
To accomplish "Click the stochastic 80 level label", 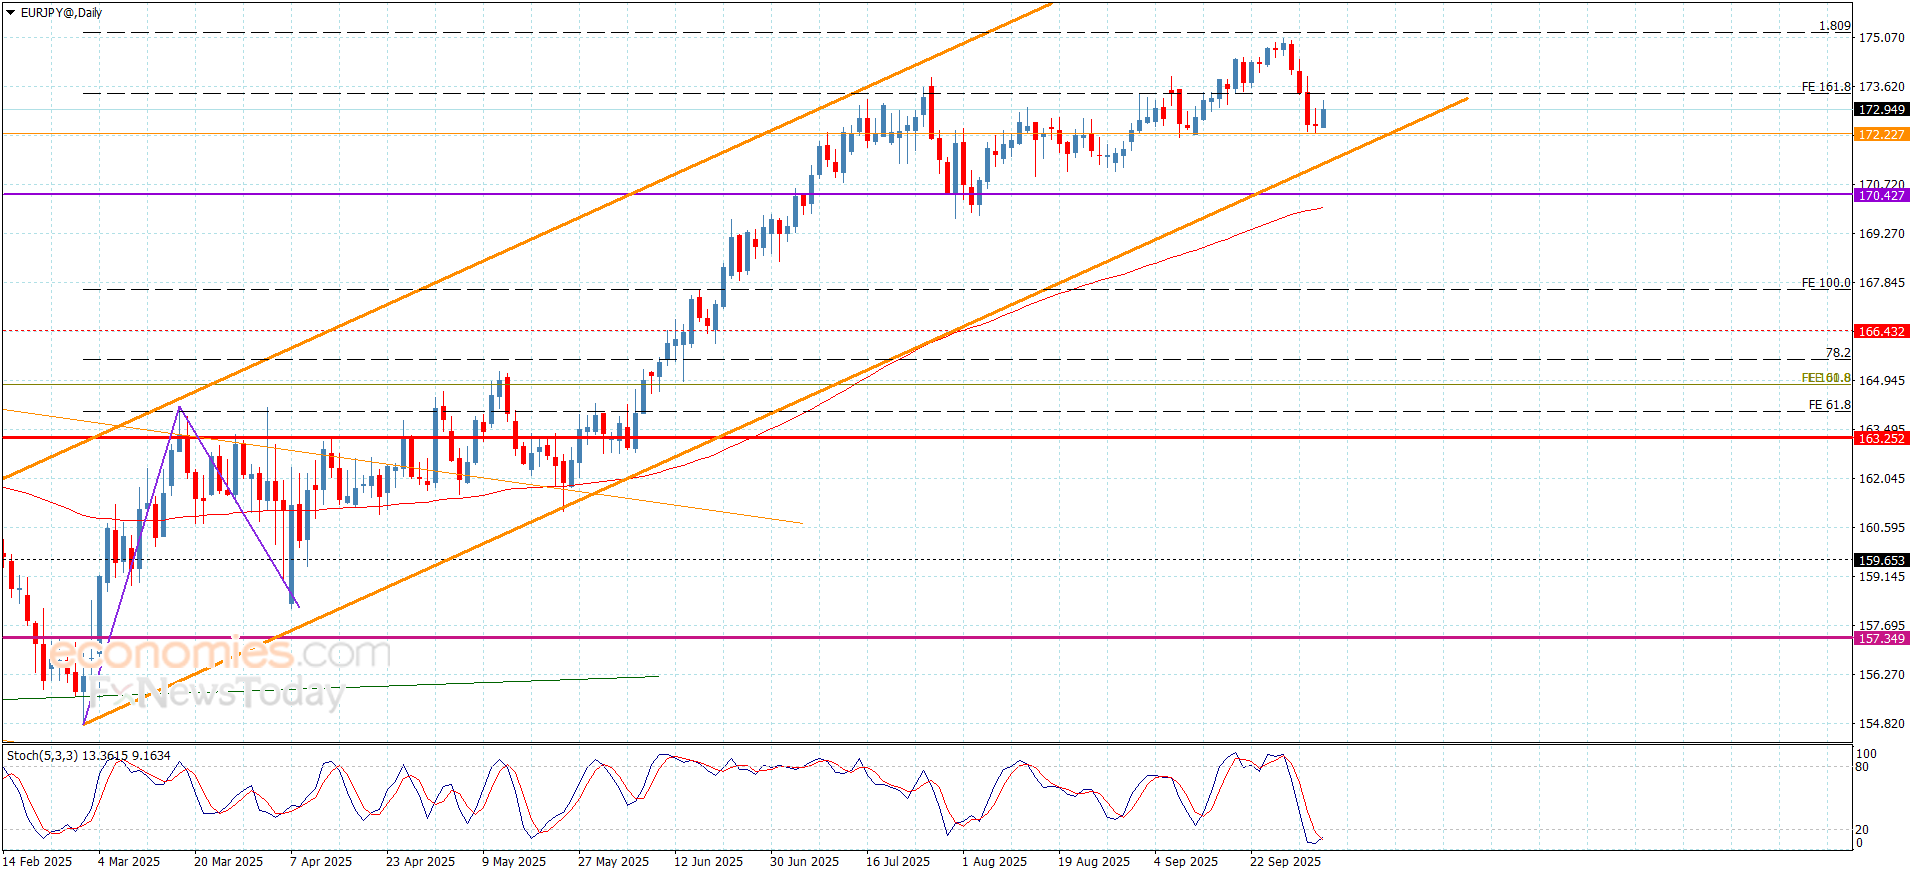I will [1862, 768].
